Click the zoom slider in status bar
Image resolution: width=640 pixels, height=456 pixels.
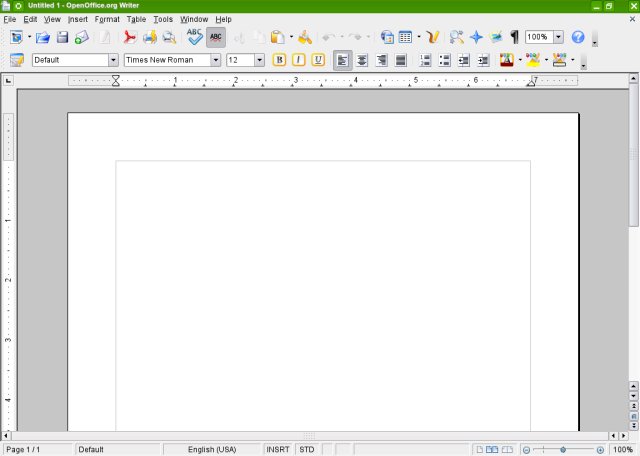(x=563, y=450)
